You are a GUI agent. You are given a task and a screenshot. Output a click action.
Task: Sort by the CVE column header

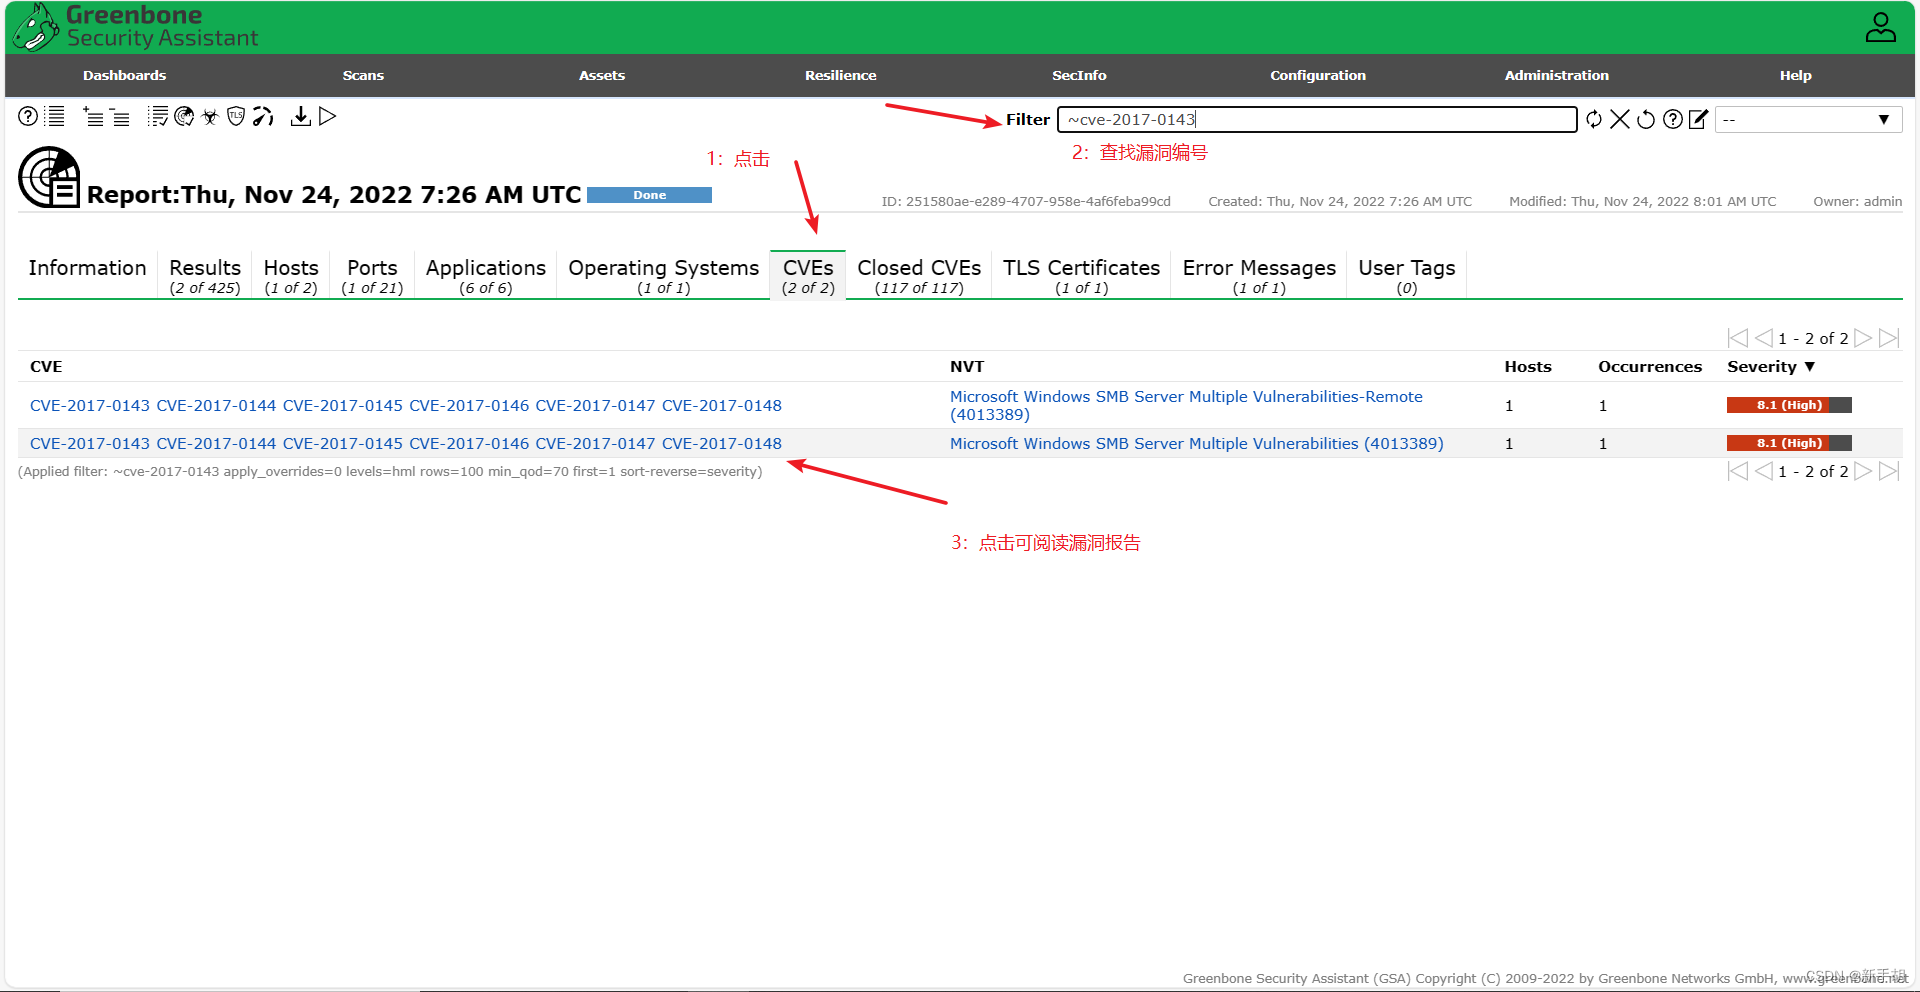46,366
